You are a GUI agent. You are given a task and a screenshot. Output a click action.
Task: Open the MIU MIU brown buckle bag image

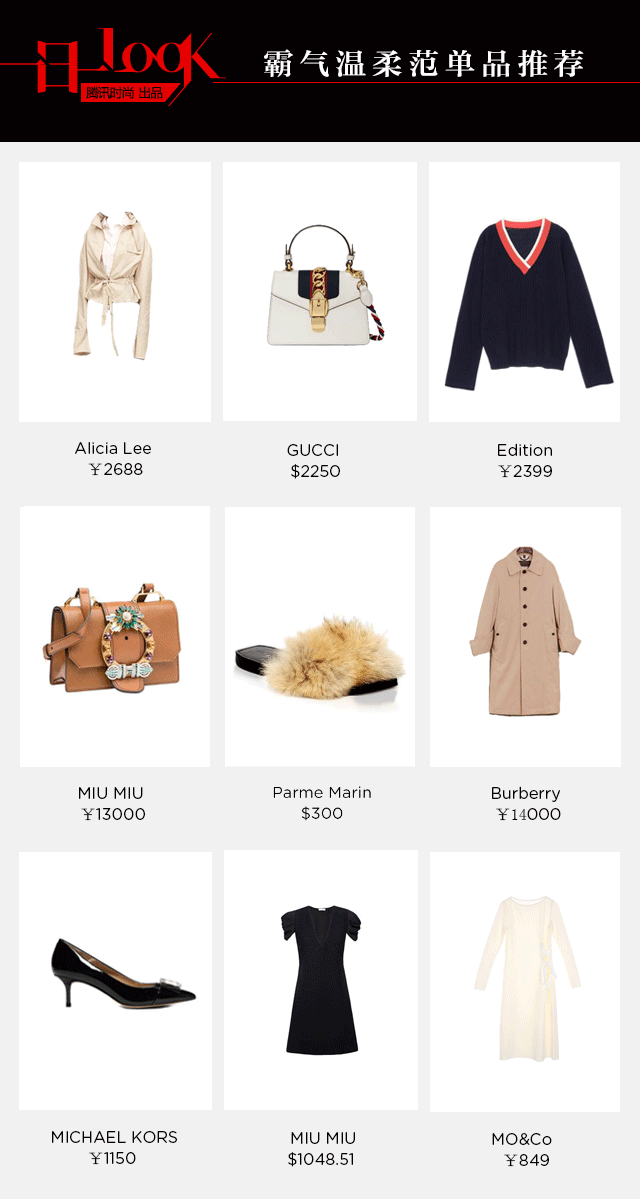point(115,637)
